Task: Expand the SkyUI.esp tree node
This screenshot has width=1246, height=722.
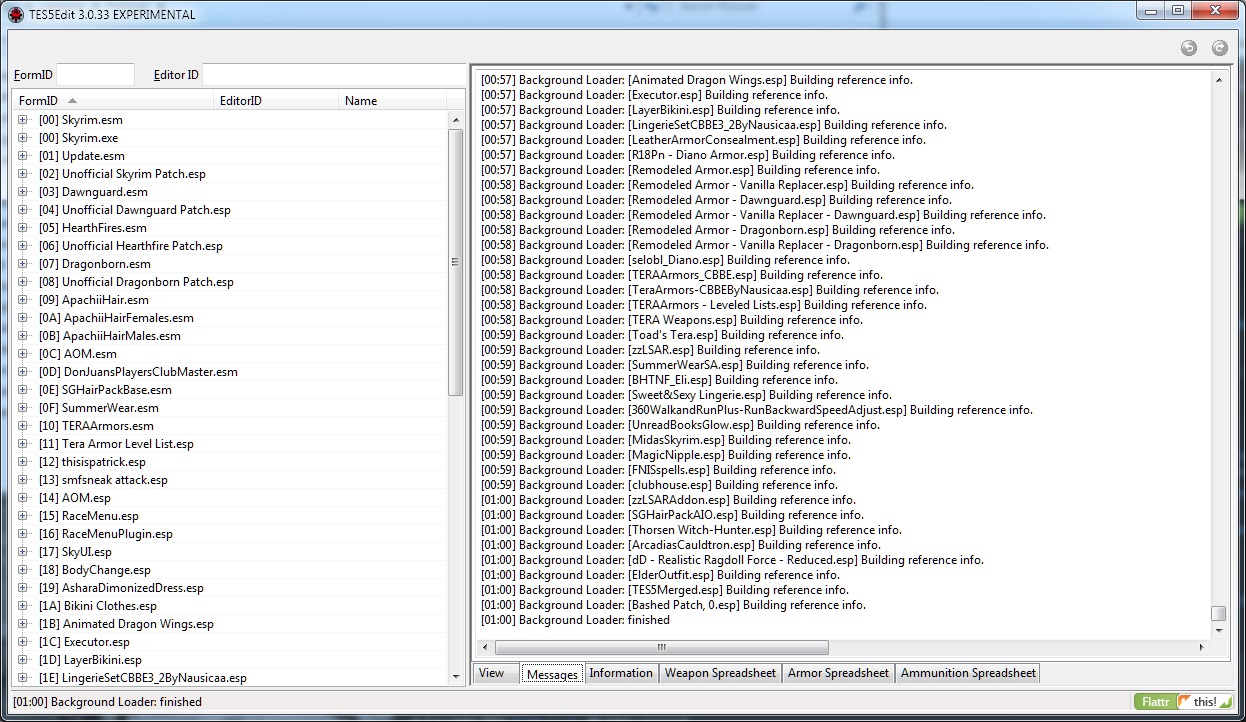Action: [x=23, y=552]
